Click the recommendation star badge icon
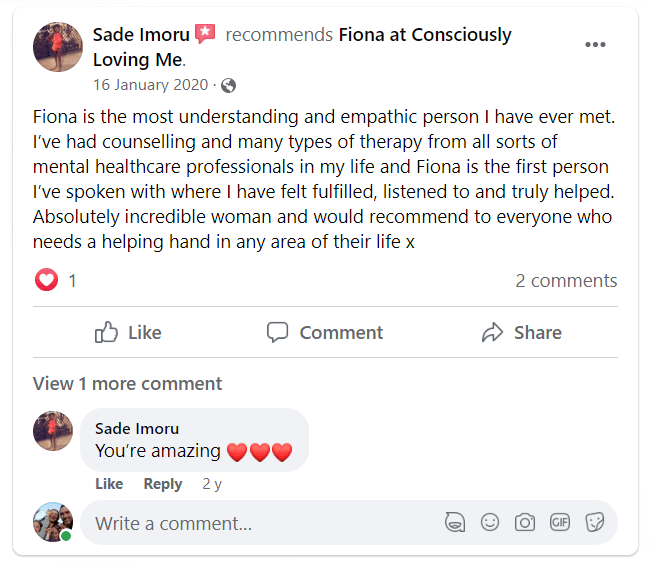This screenshot has height=567, width=649. click(205, 34)
